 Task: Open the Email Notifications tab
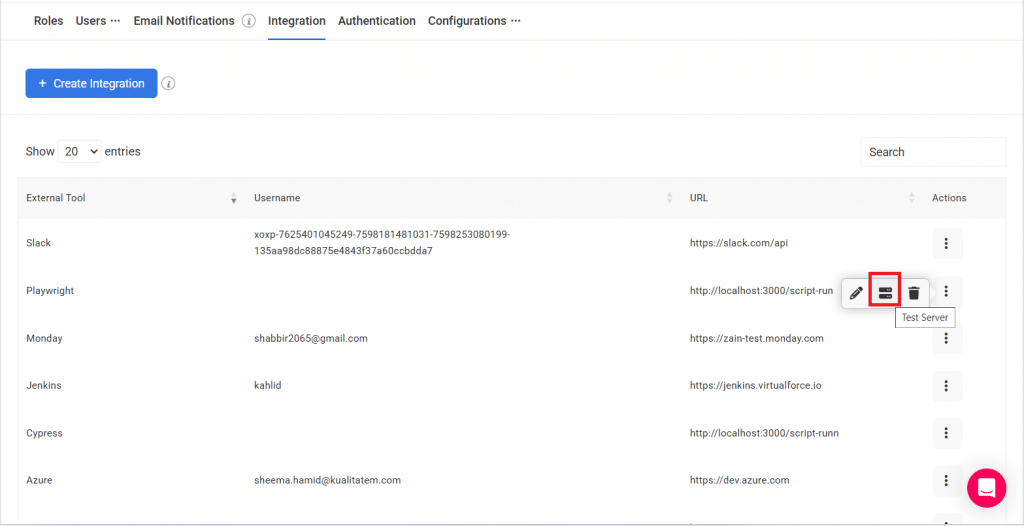tap(184, 21)
